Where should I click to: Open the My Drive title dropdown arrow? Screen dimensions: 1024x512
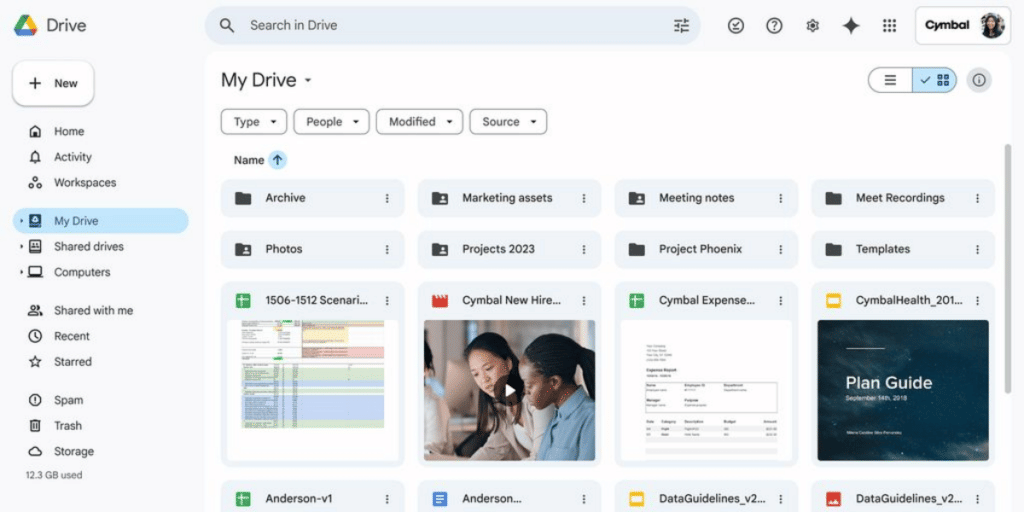(x=308, y=81)
